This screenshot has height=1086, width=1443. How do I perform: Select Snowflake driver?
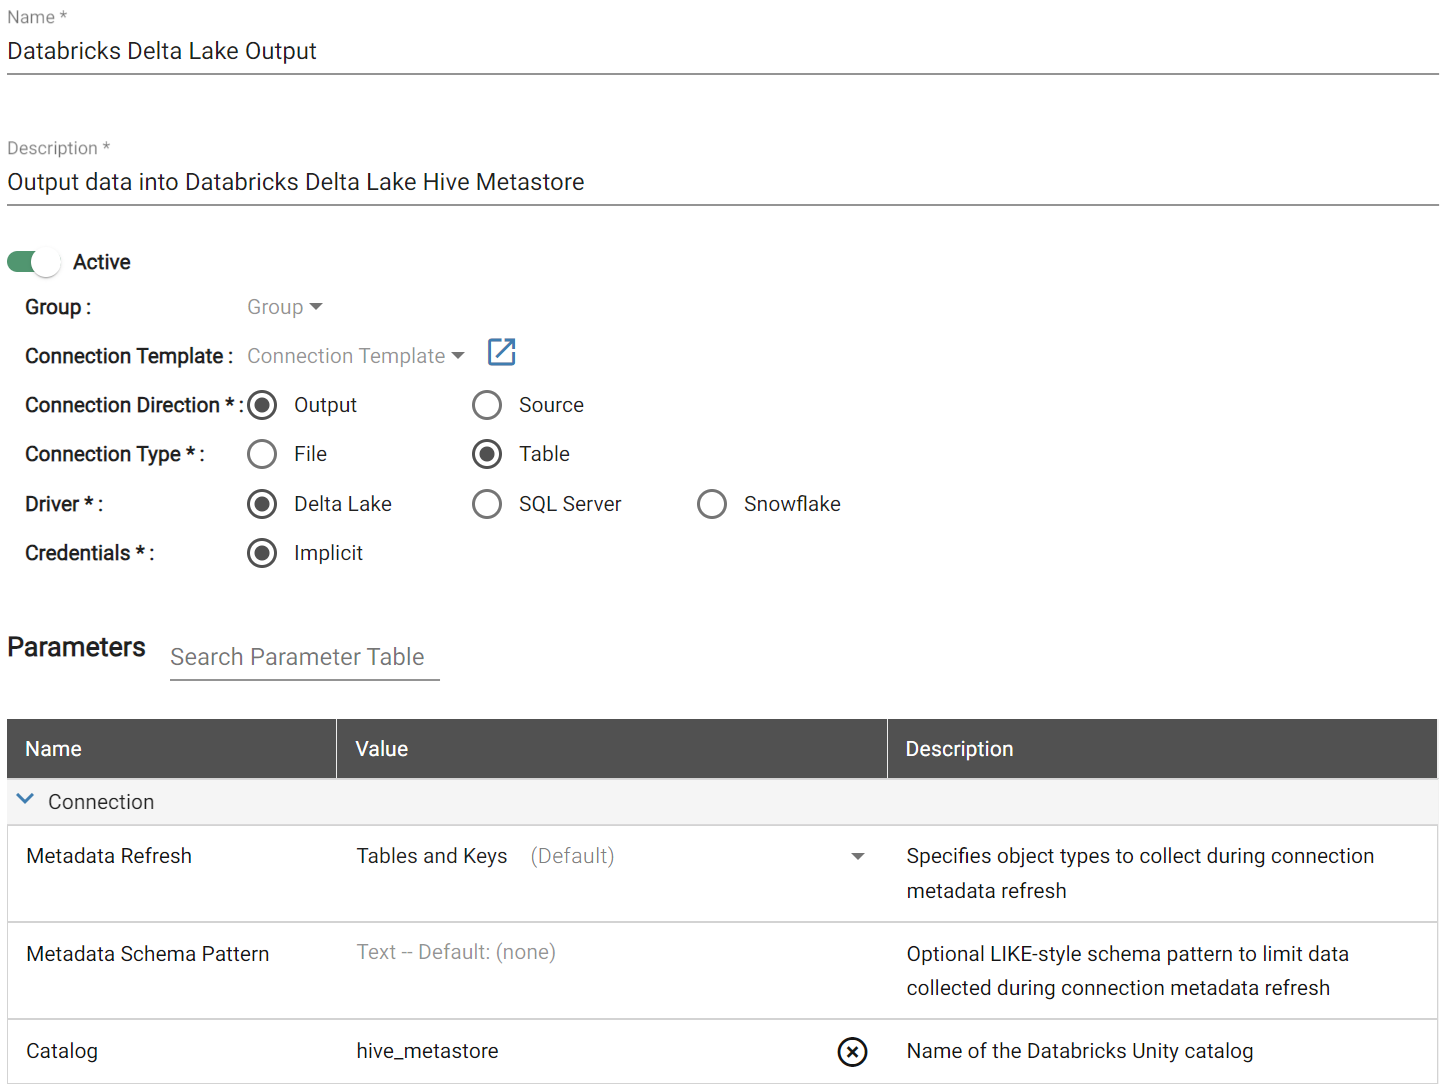click(712, 504)
